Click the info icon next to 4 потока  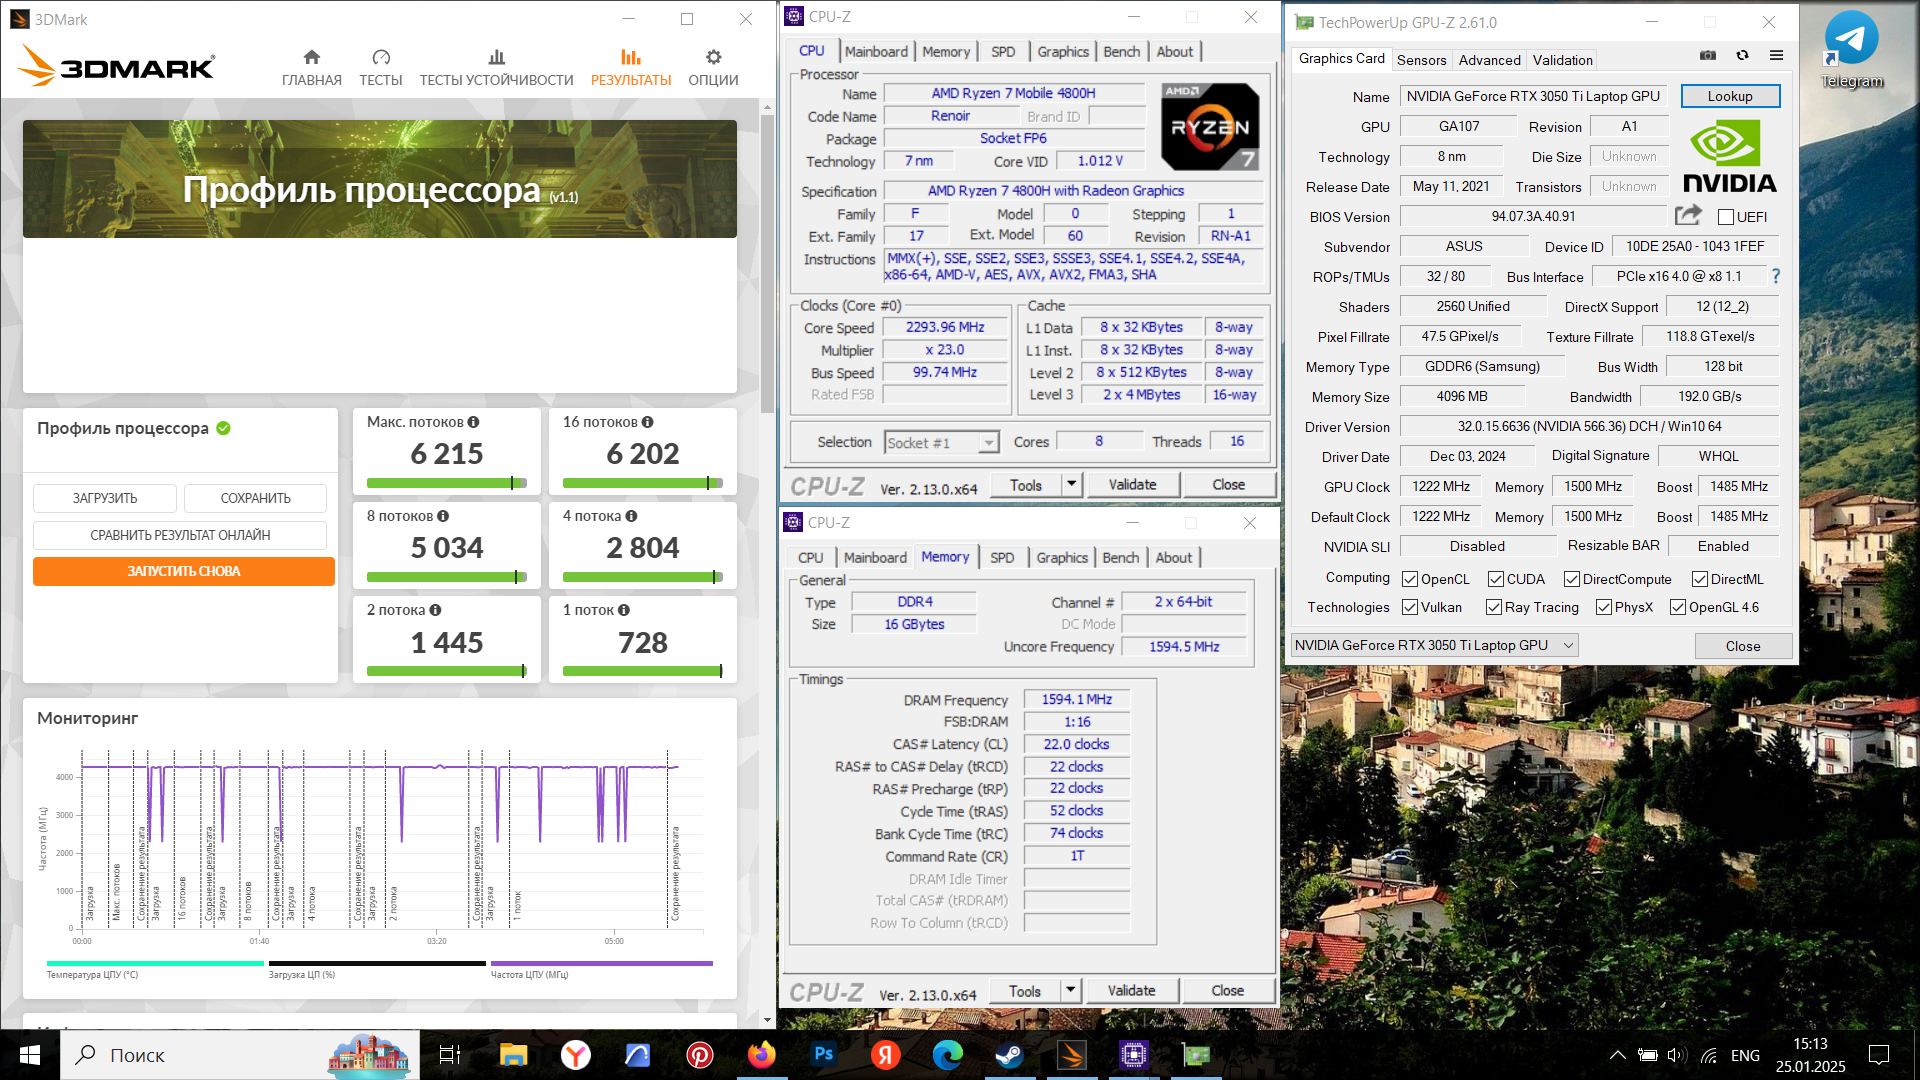point(631,516)
